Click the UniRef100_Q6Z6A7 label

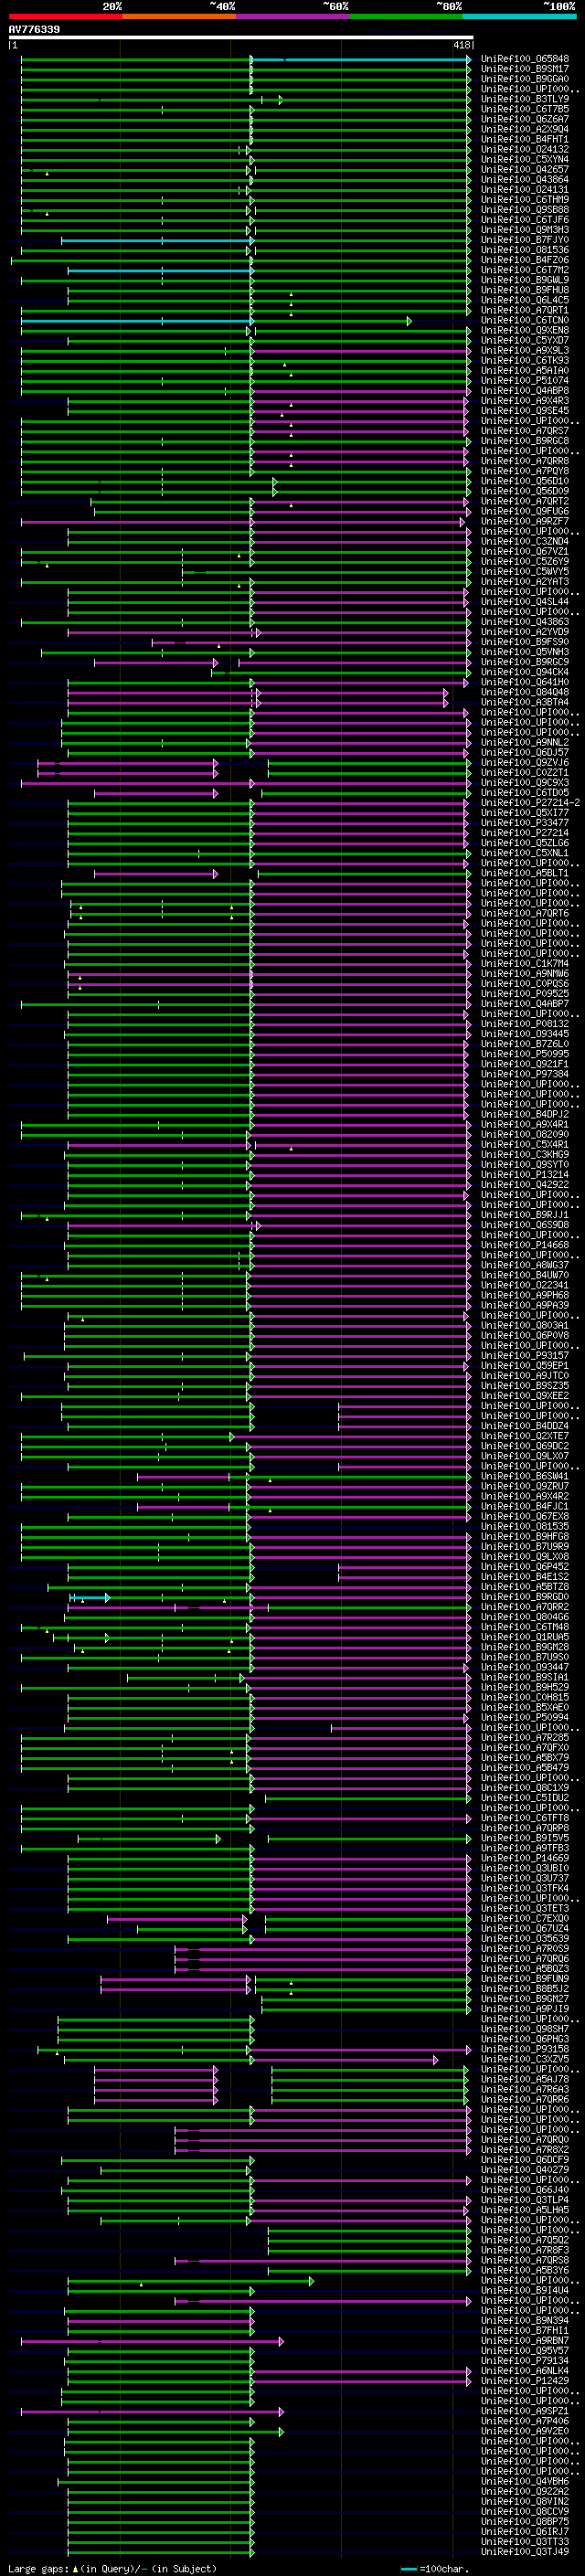(x=525, y=119)
